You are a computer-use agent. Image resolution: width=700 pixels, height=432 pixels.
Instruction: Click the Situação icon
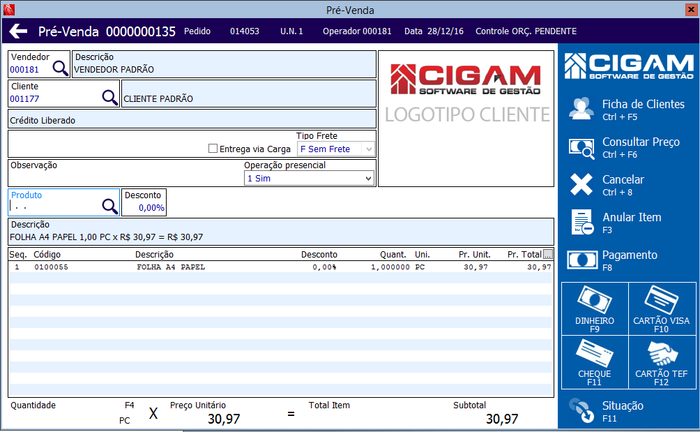click(x=582, y=411)
